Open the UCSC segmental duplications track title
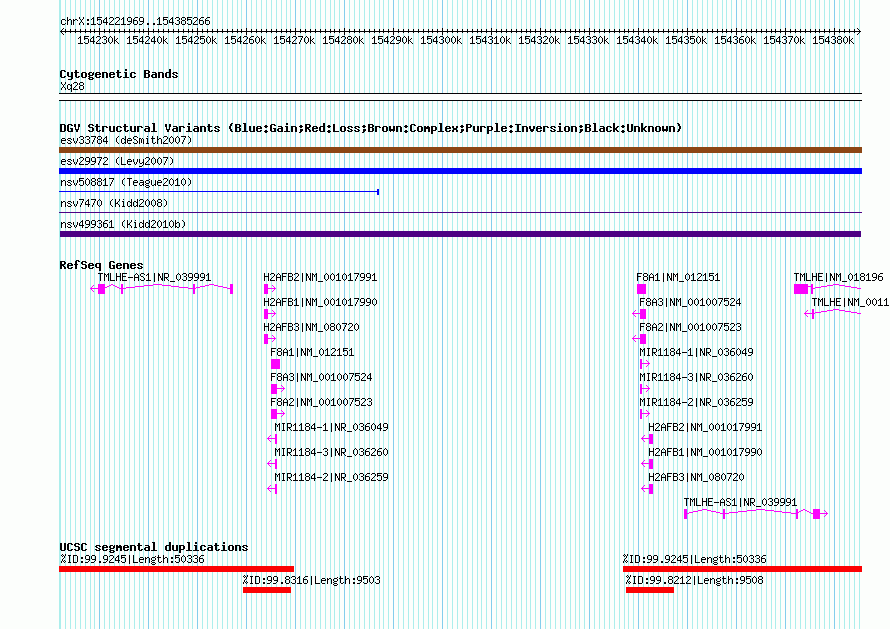The image size is (890, 629). pos(154,547)
